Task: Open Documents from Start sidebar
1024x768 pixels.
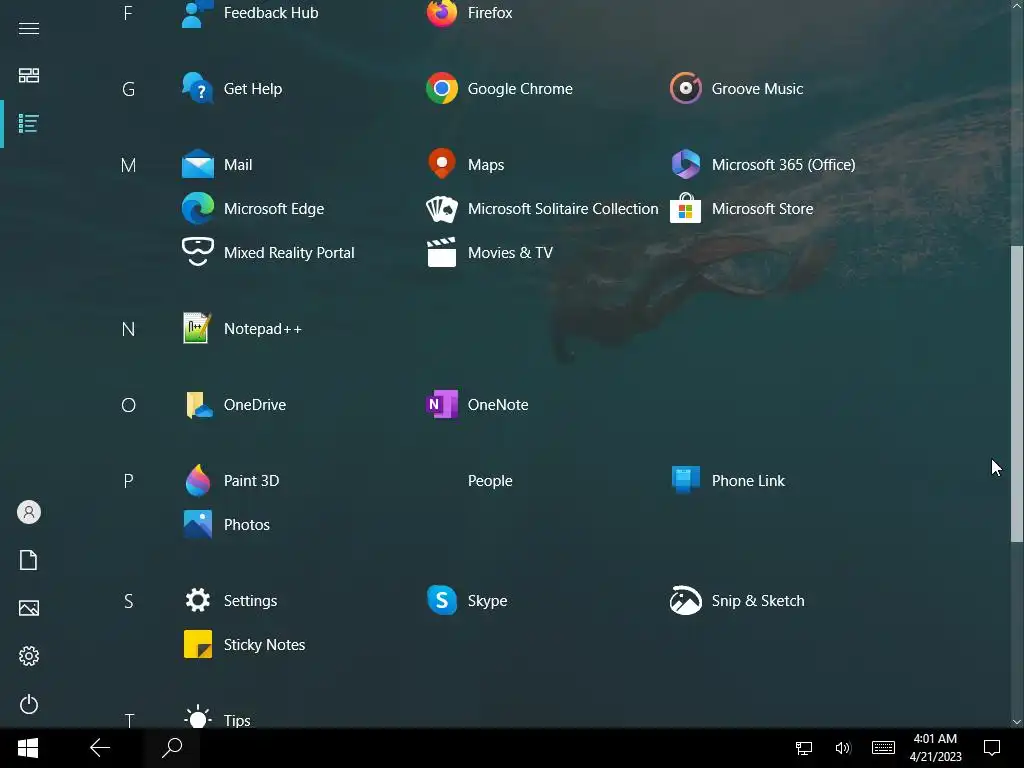Action: point(29,560)
